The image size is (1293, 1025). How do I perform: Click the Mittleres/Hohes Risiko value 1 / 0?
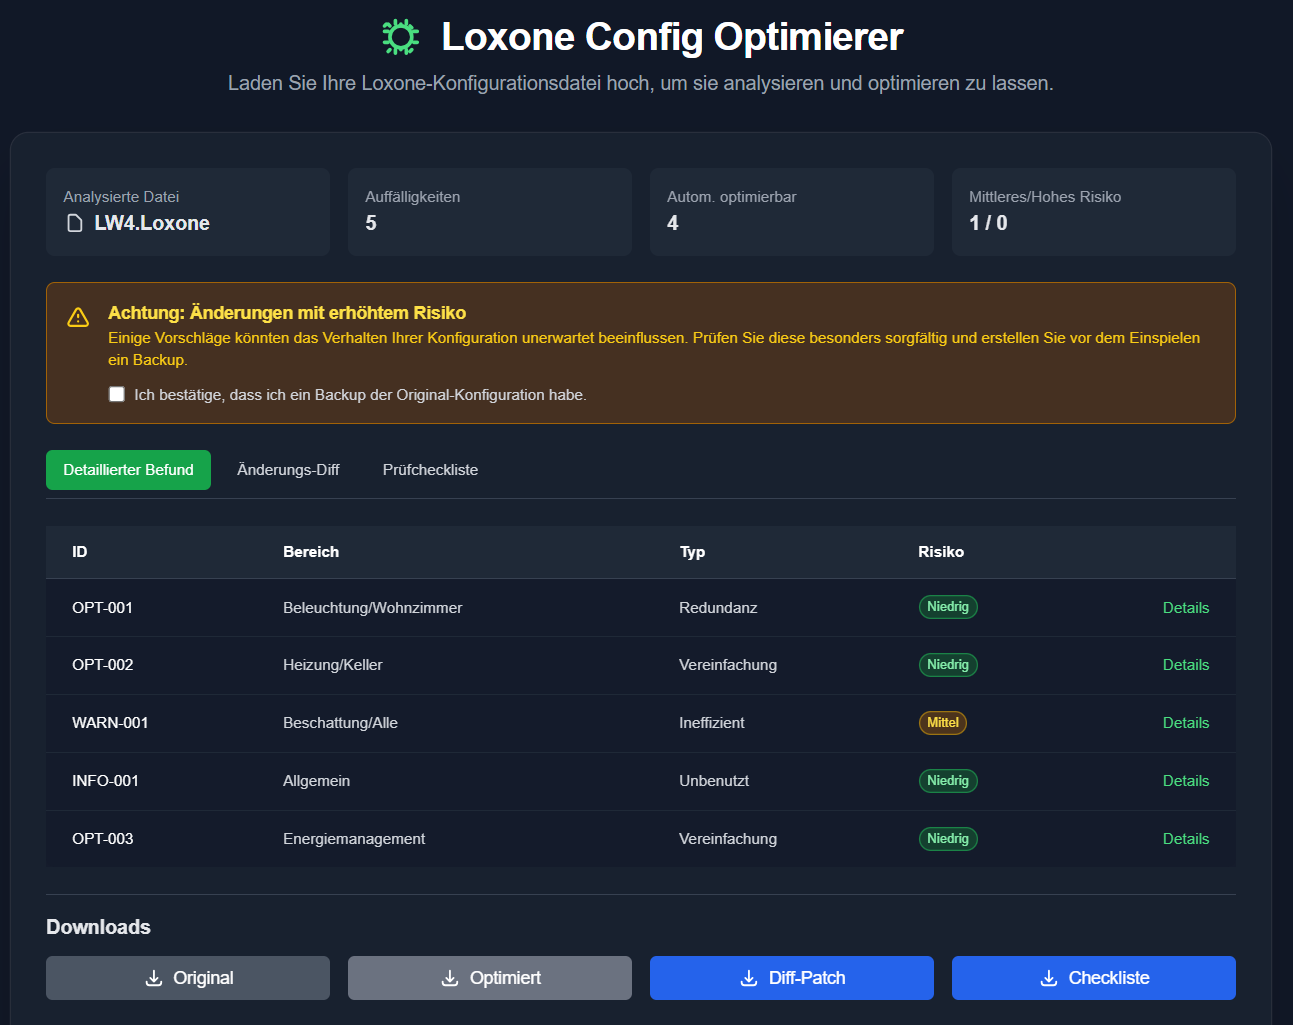click(988, 223)
